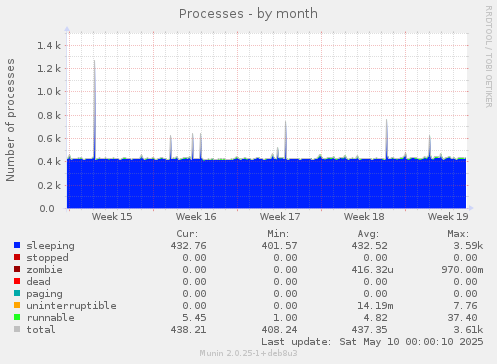
Task: Click total current value 438.21
Action: pyautogui.click(x=188, y=330)
